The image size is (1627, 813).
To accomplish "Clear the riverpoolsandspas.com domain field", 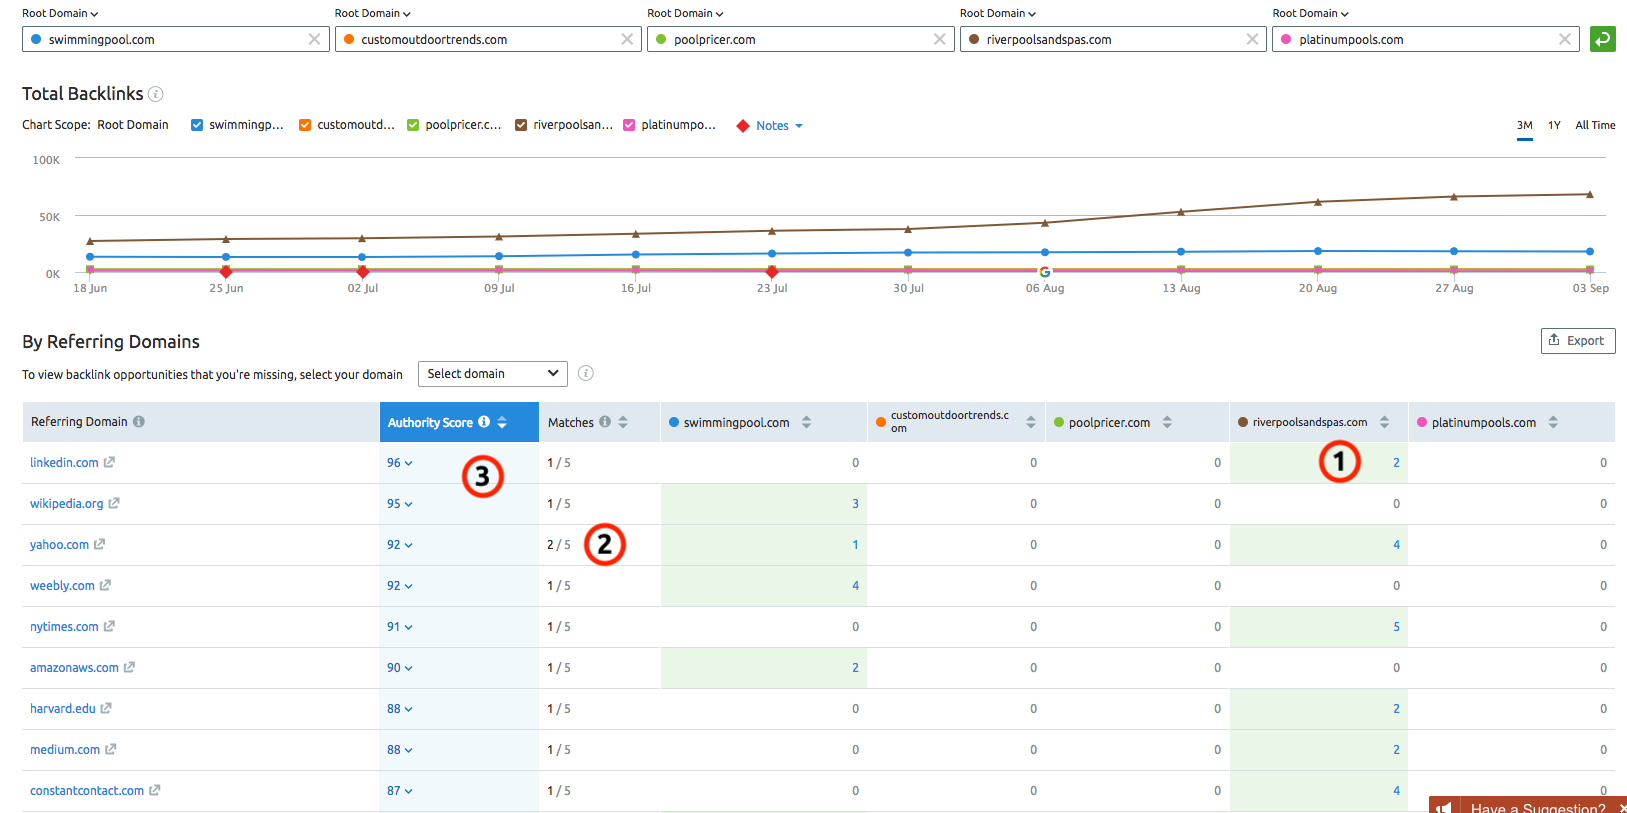I will point(1252,39).
